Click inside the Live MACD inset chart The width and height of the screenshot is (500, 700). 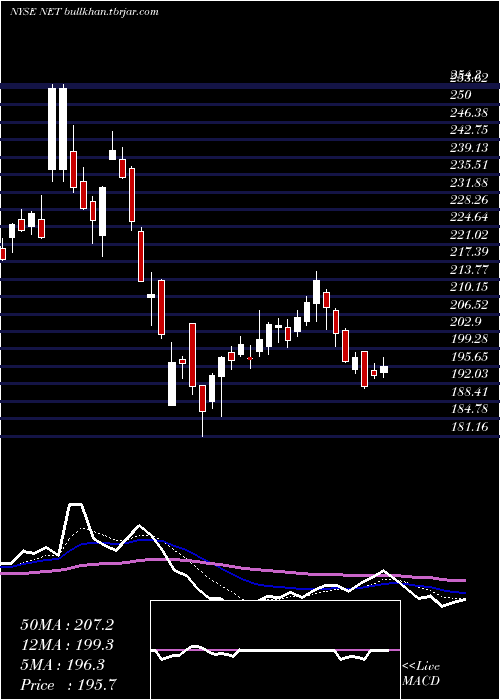click(x=275, y=650)
